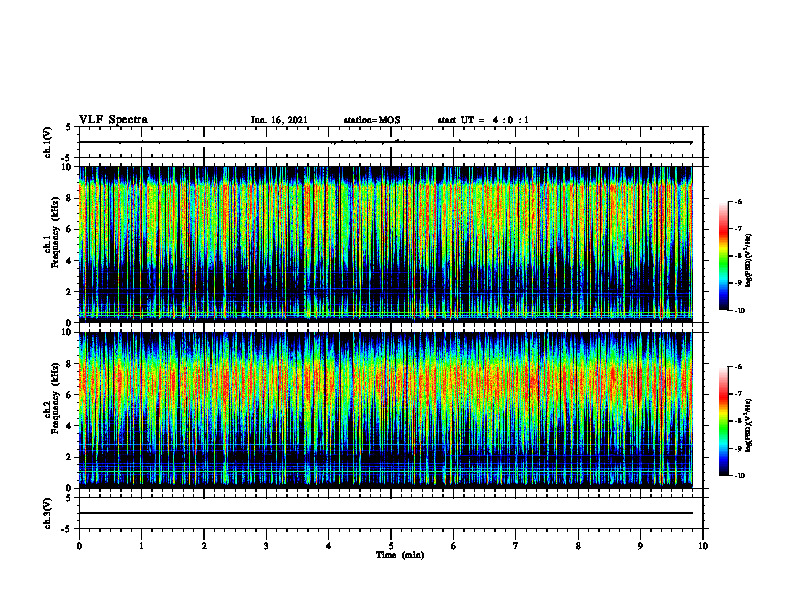Click the '10' kHz tick of ch.1 frequency axis
The width and height of the screenshot is (792, 612).
point(67,167)
